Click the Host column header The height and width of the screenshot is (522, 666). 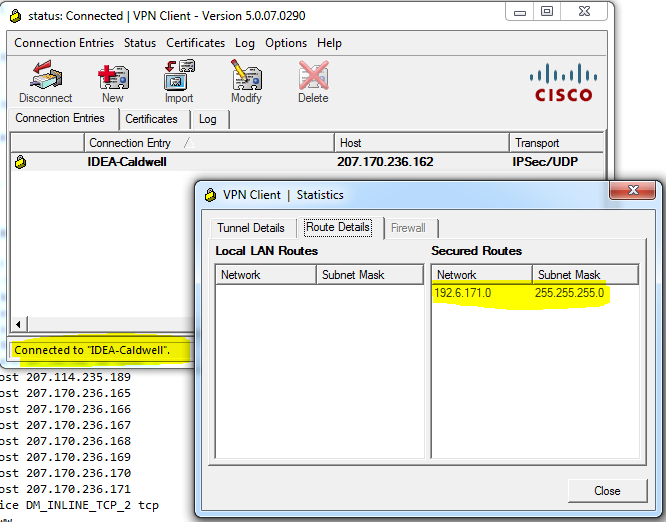[422, 143]
